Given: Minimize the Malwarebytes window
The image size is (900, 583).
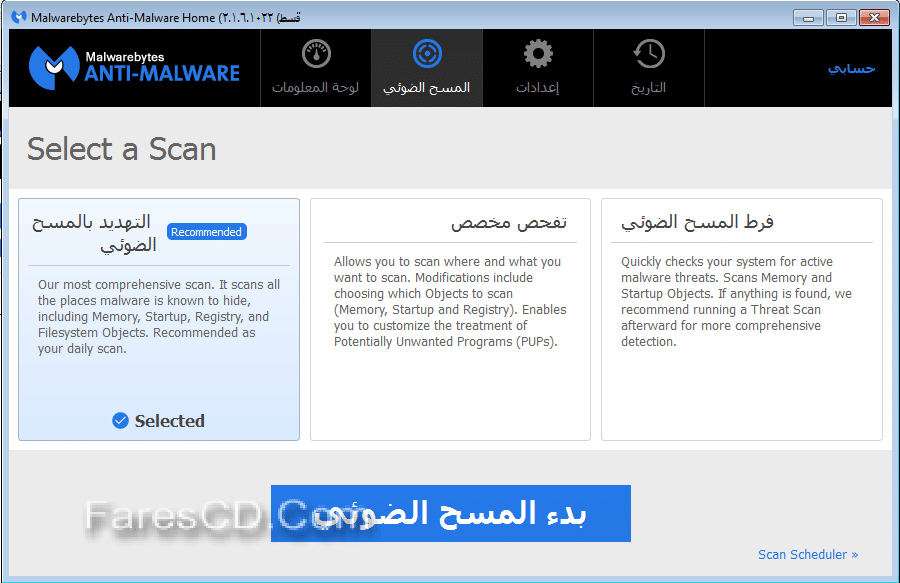Looking at the screenshot, I should pos(809,18).
